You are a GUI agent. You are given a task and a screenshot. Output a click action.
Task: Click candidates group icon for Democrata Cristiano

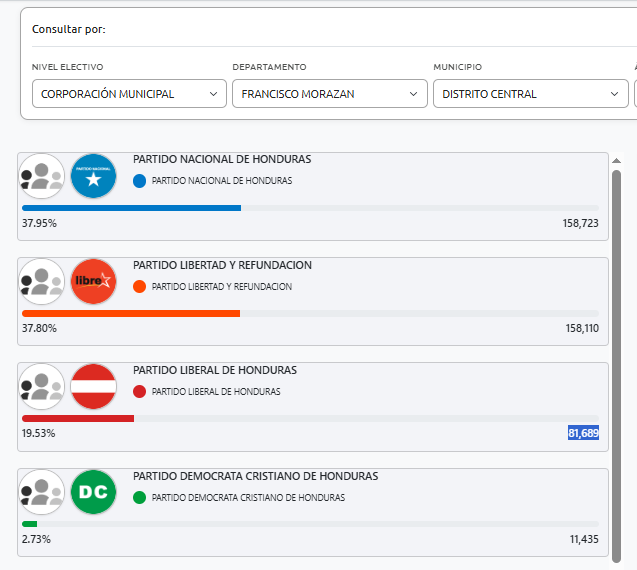42,492
